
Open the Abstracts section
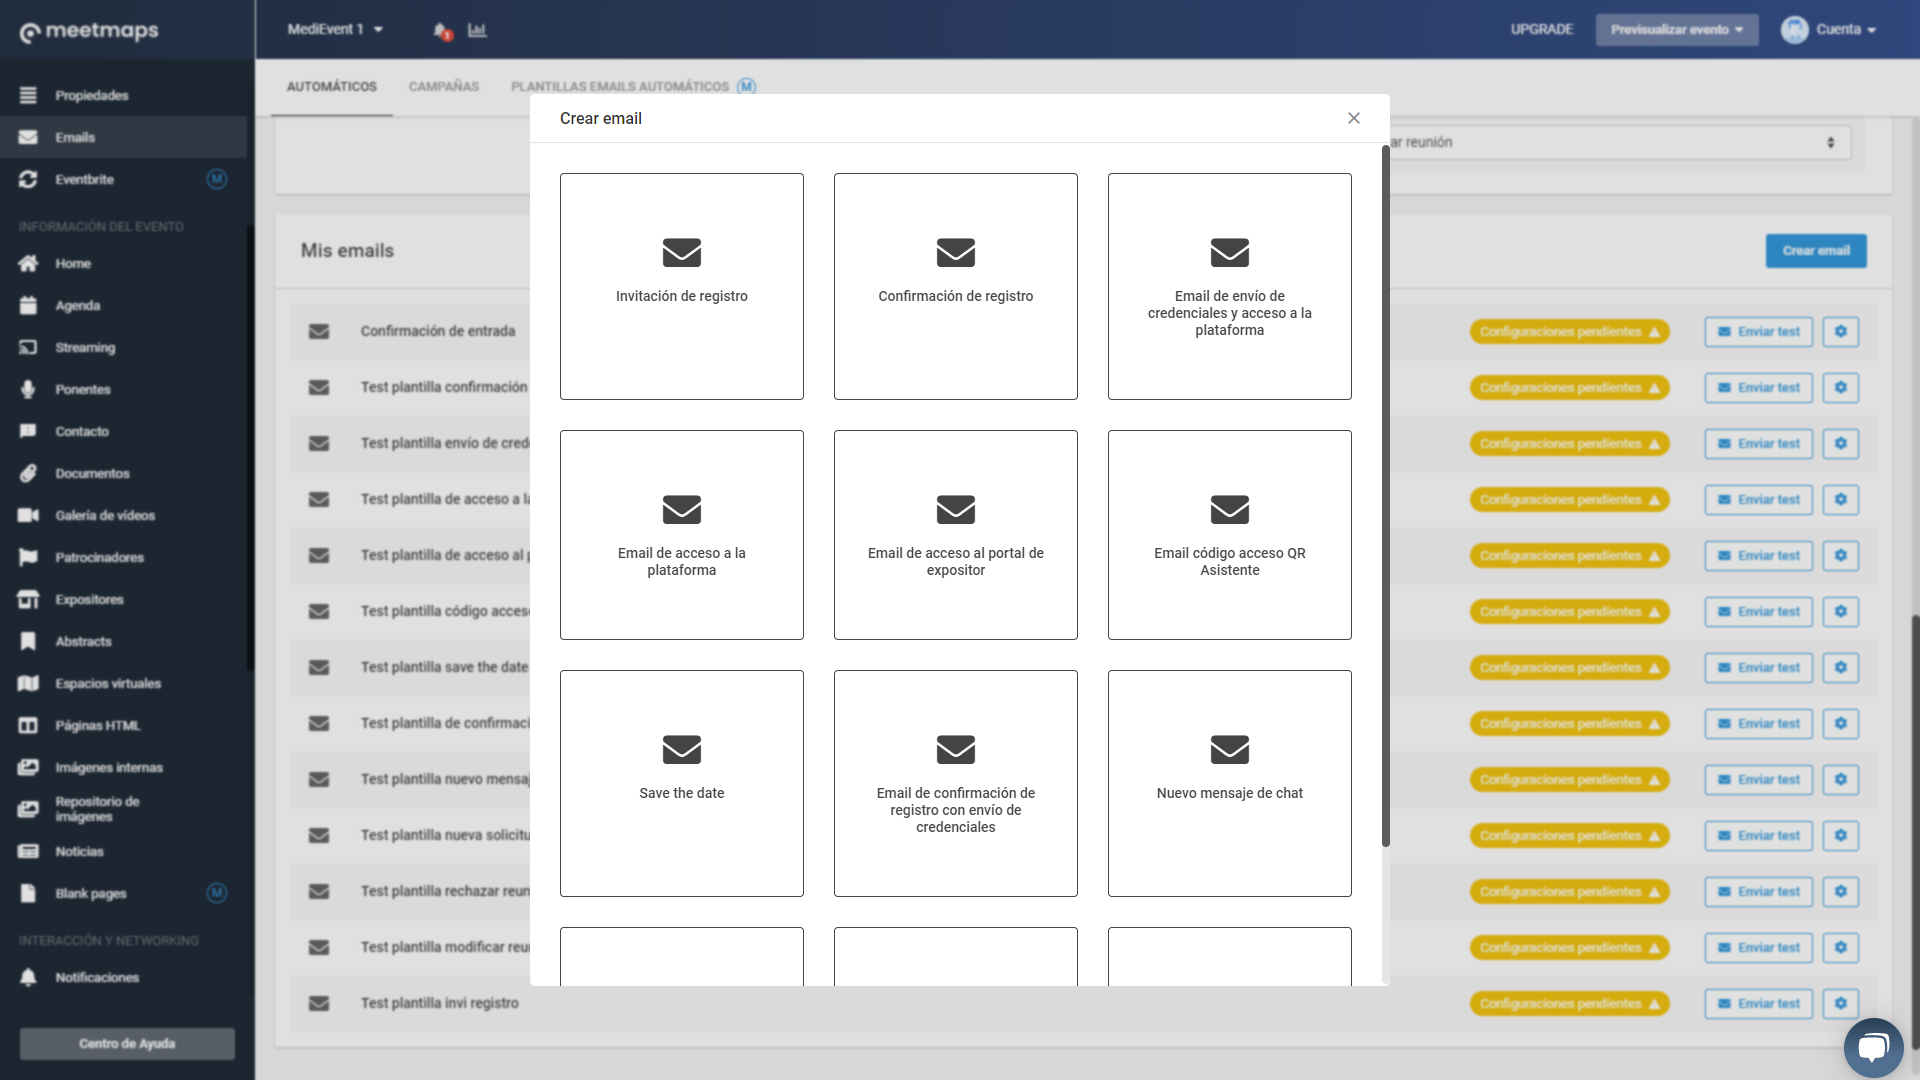(124, 641)
